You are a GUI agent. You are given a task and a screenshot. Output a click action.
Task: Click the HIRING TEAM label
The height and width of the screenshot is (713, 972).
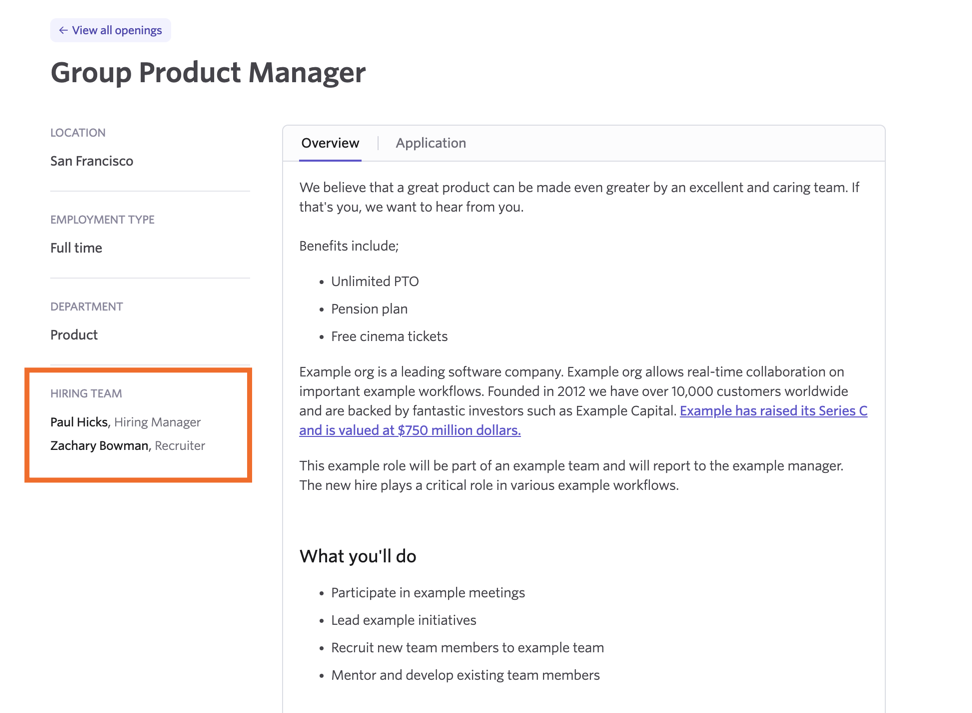coord(86,394)
